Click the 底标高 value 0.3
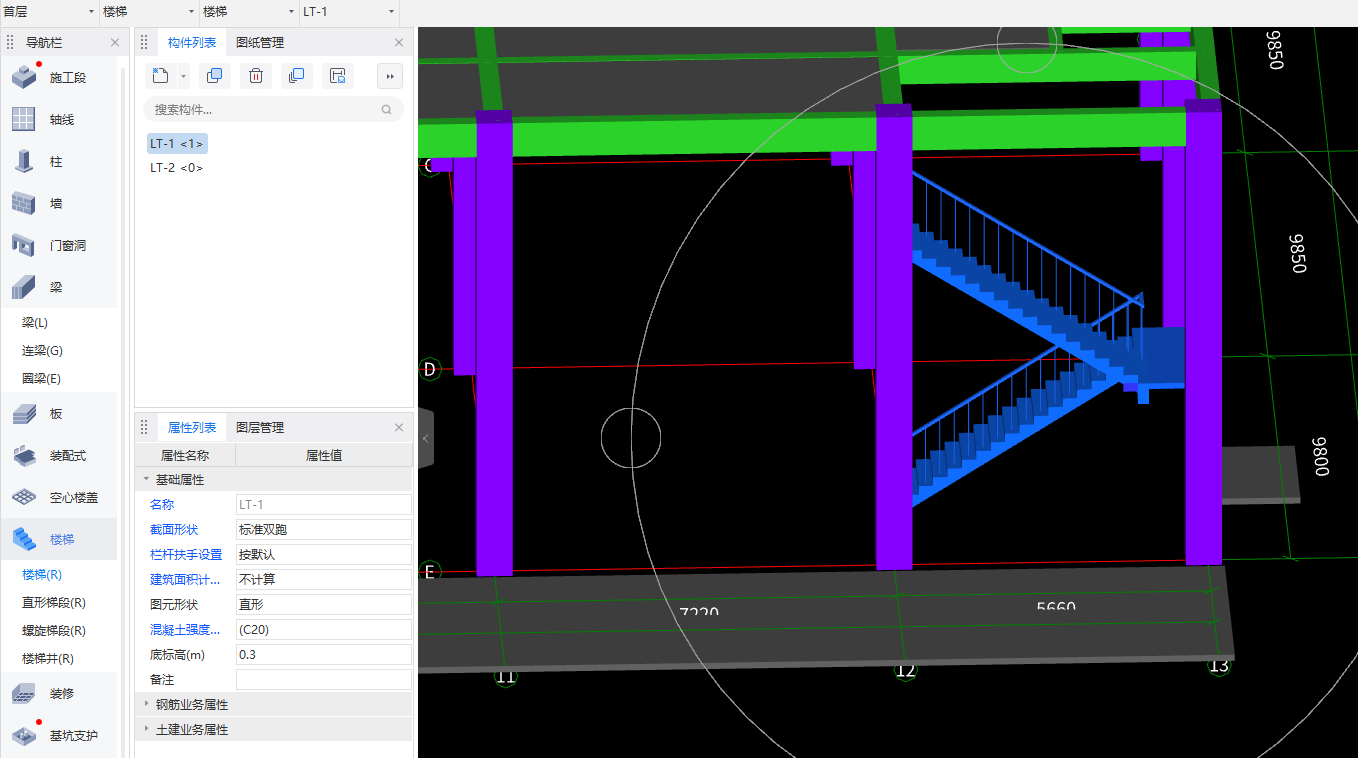1358x758 pixels. coord(324,655)
